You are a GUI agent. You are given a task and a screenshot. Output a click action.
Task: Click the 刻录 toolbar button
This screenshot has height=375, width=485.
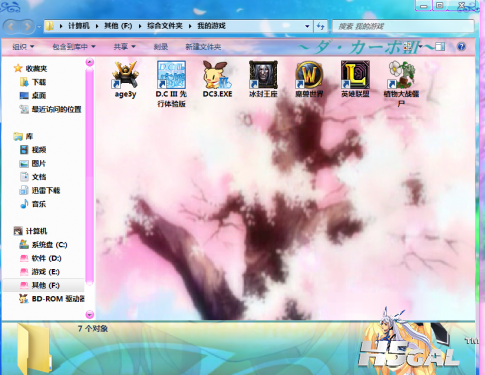click(x=161, y=47)
